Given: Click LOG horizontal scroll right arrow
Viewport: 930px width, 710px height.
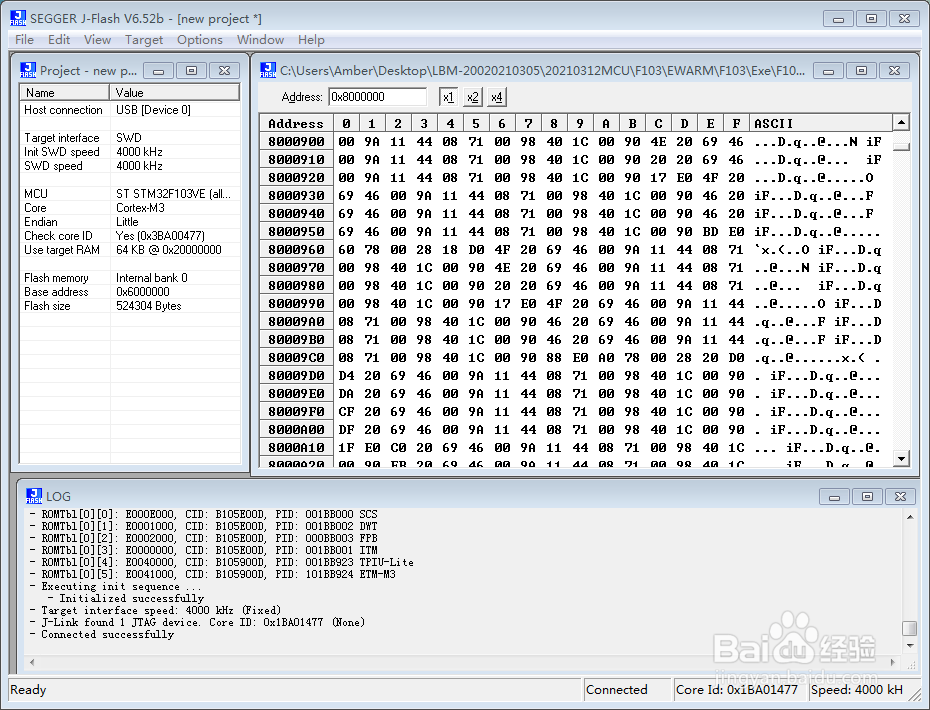Looking at the screenshot, I should [x=893, y=662].
